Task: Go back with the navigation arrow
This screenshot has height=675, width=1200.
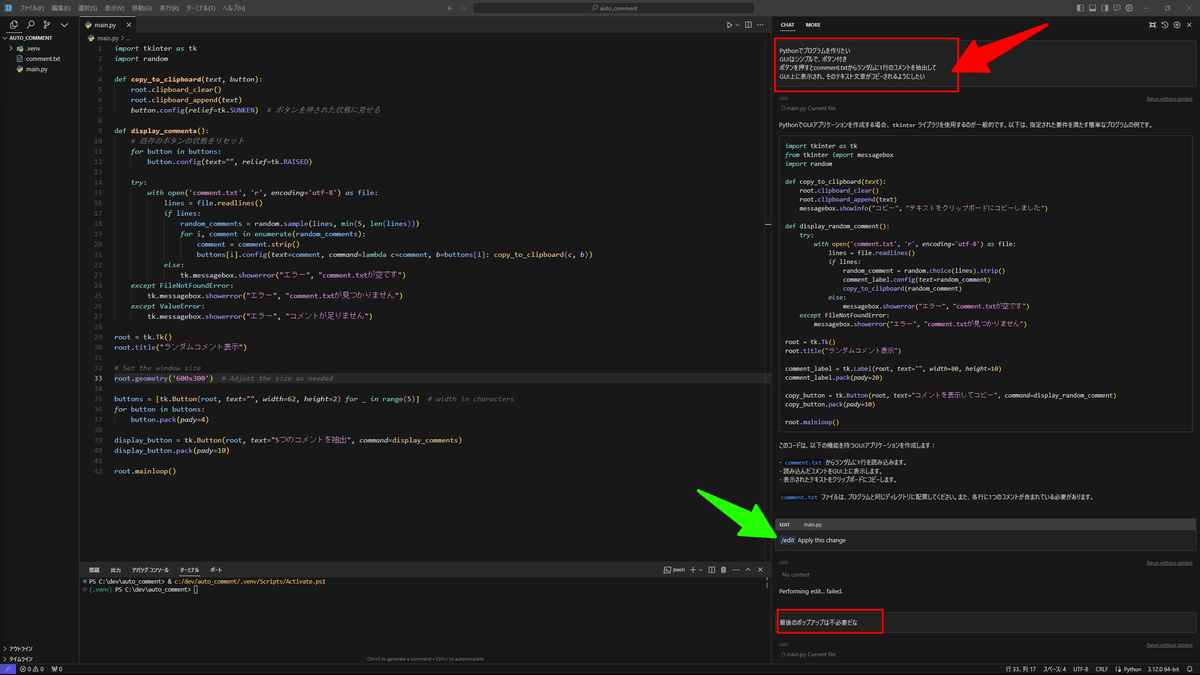Action: point(450,8)
